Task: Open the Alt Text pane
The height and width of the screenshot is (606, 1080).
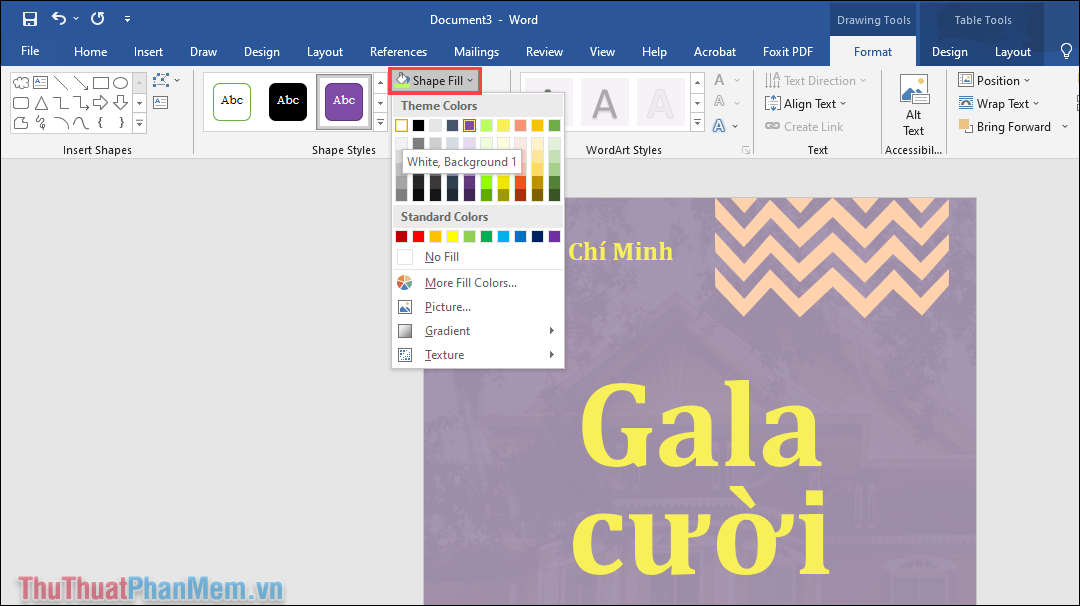Action: 913,103
